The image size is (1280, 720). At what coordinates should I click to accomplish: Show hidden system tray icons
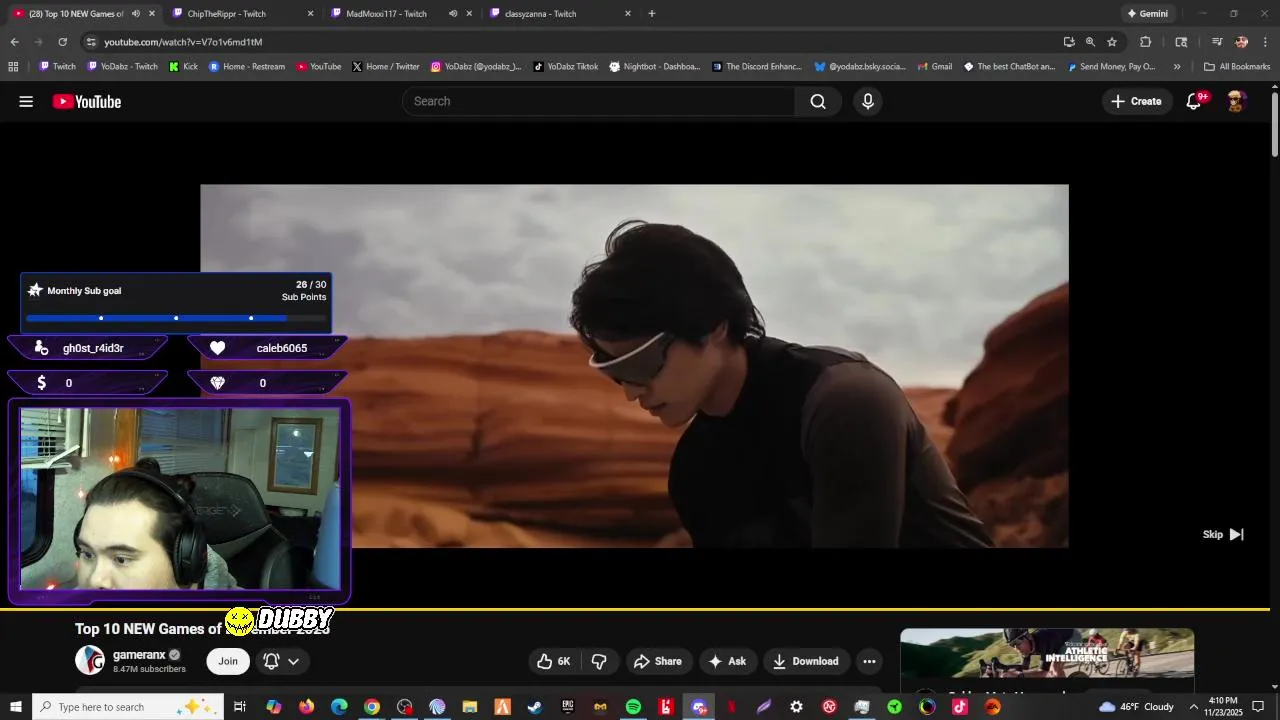click(1193, 707)
